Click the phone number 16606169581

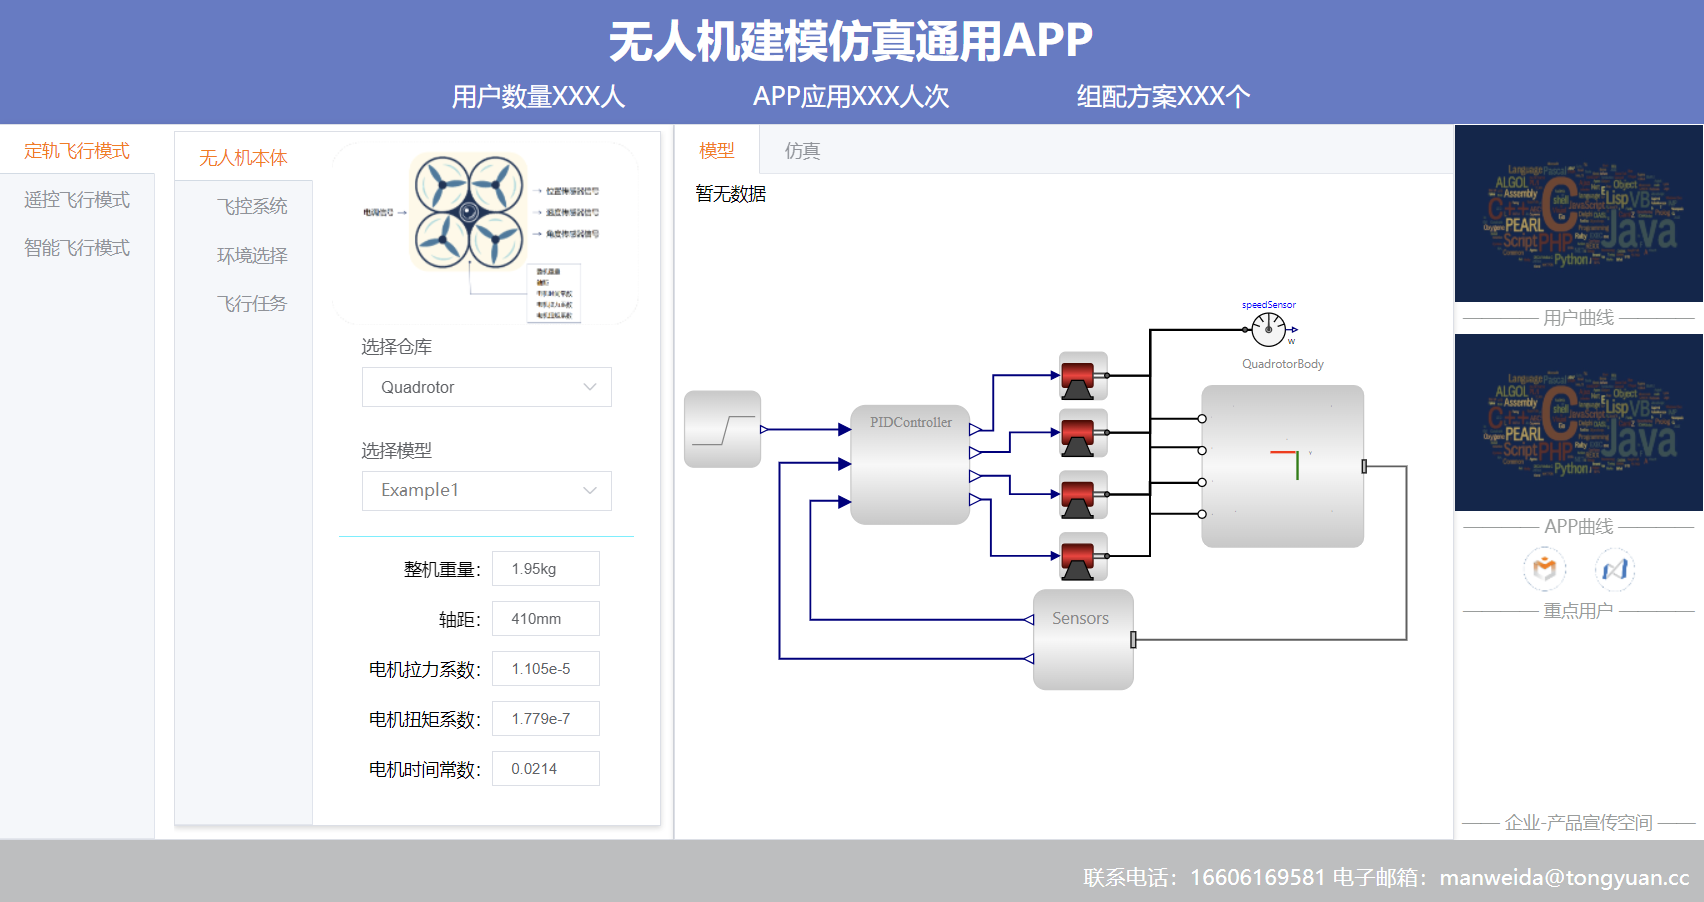click(x=1257, y=878)
